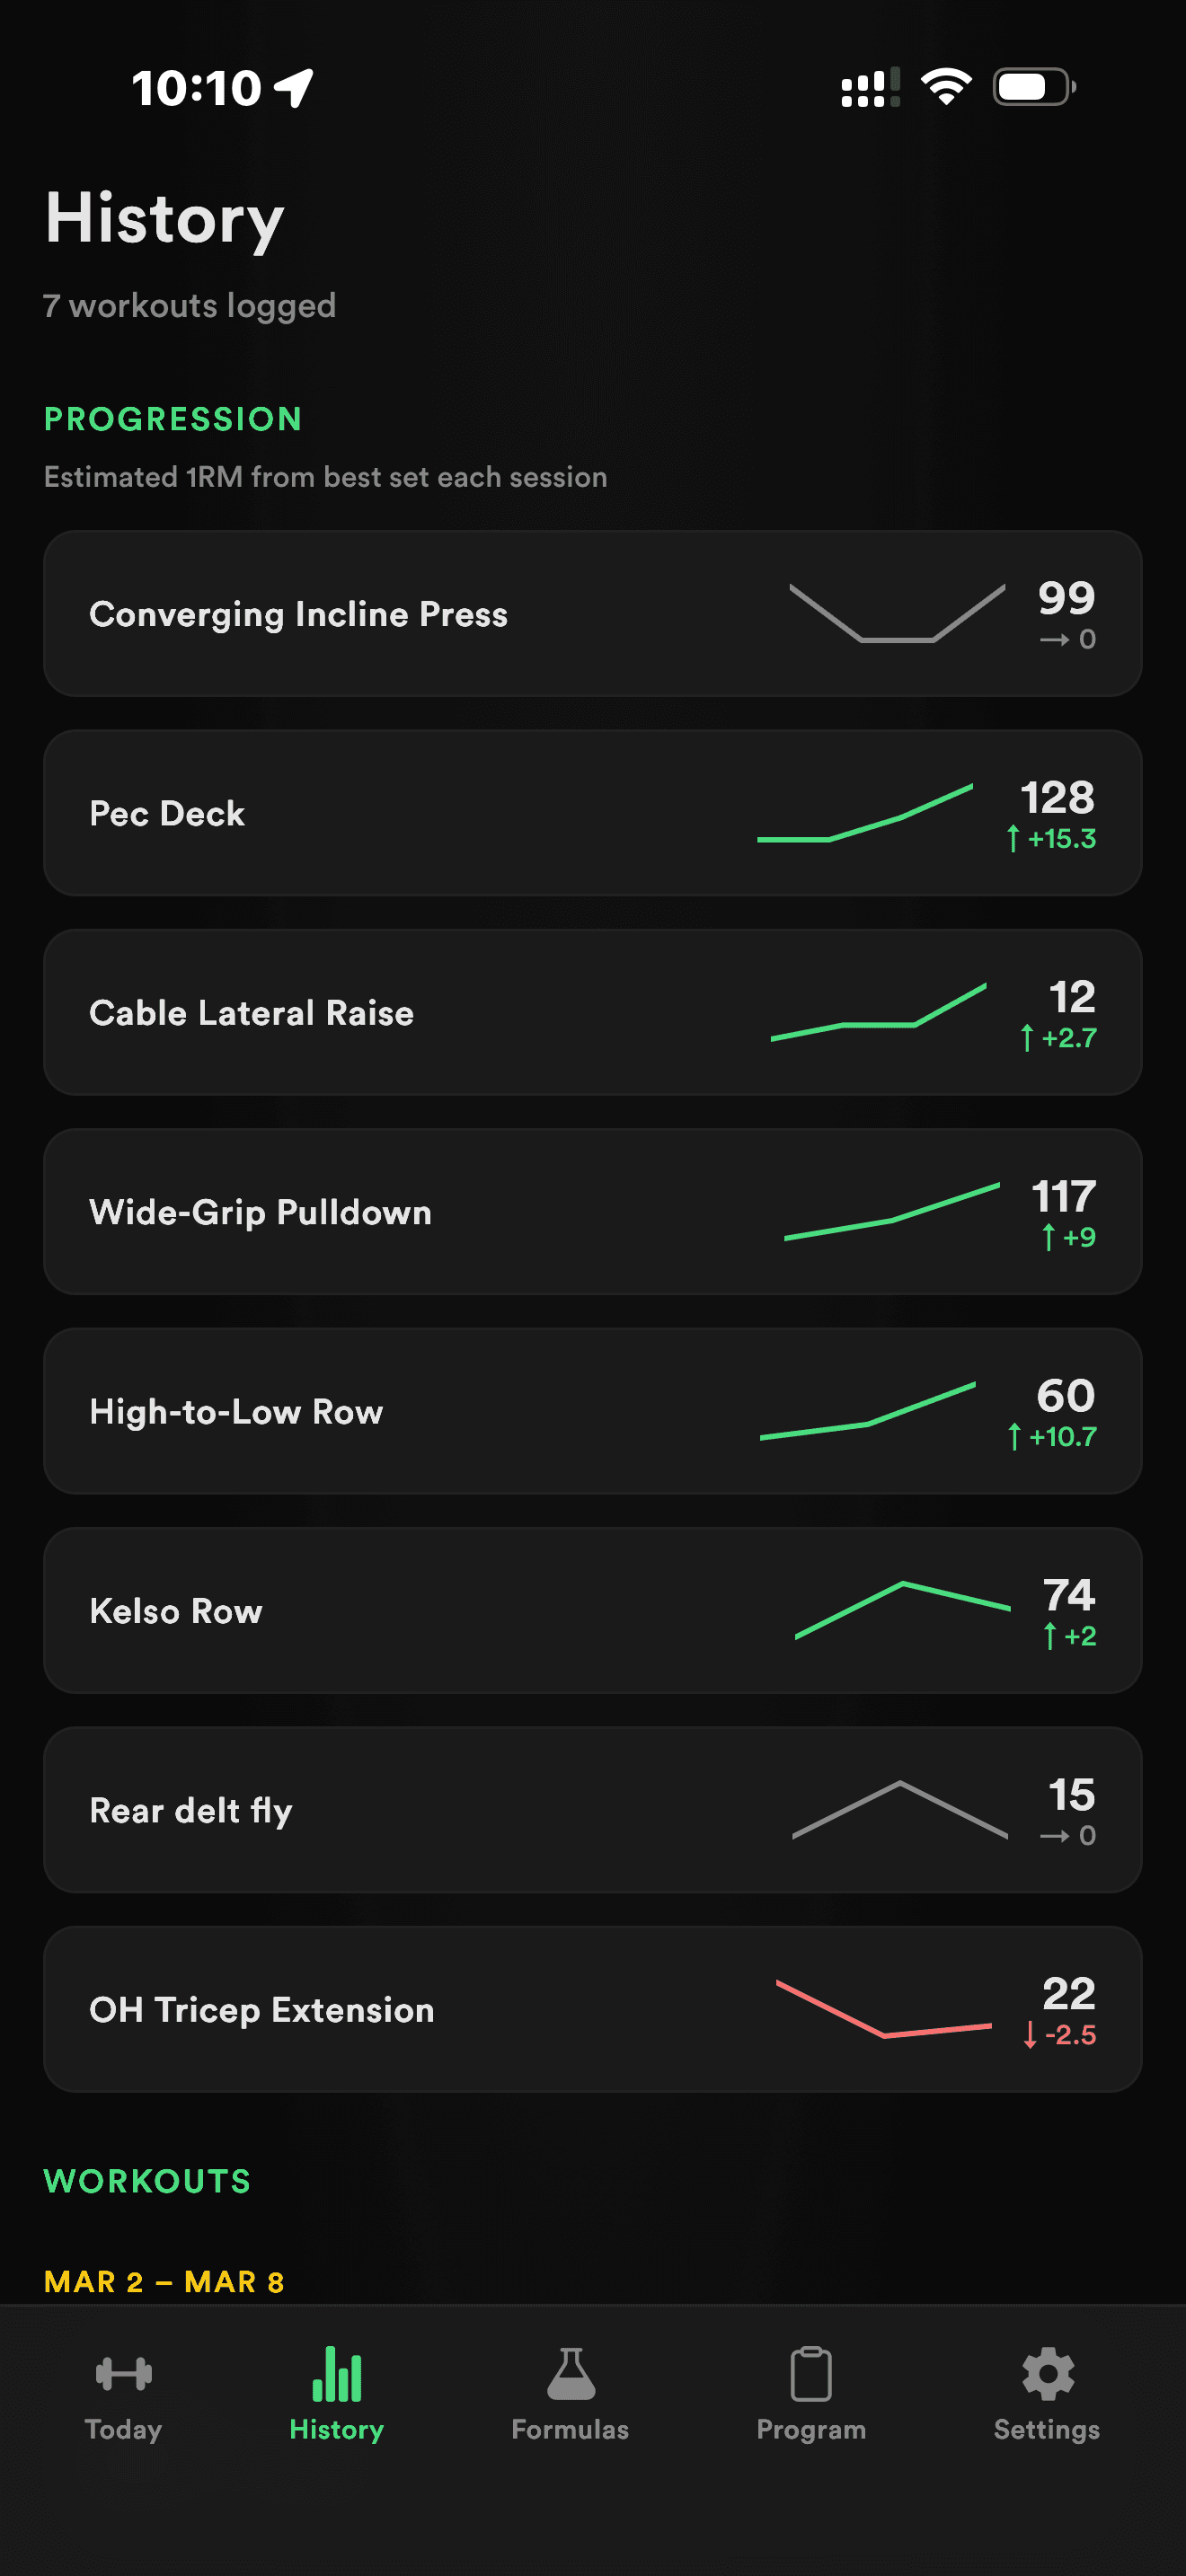The image size is (1186, 2576).
Task: Tap the Cable Lateral Raise sparkline
Action: tap(878, 1013)
